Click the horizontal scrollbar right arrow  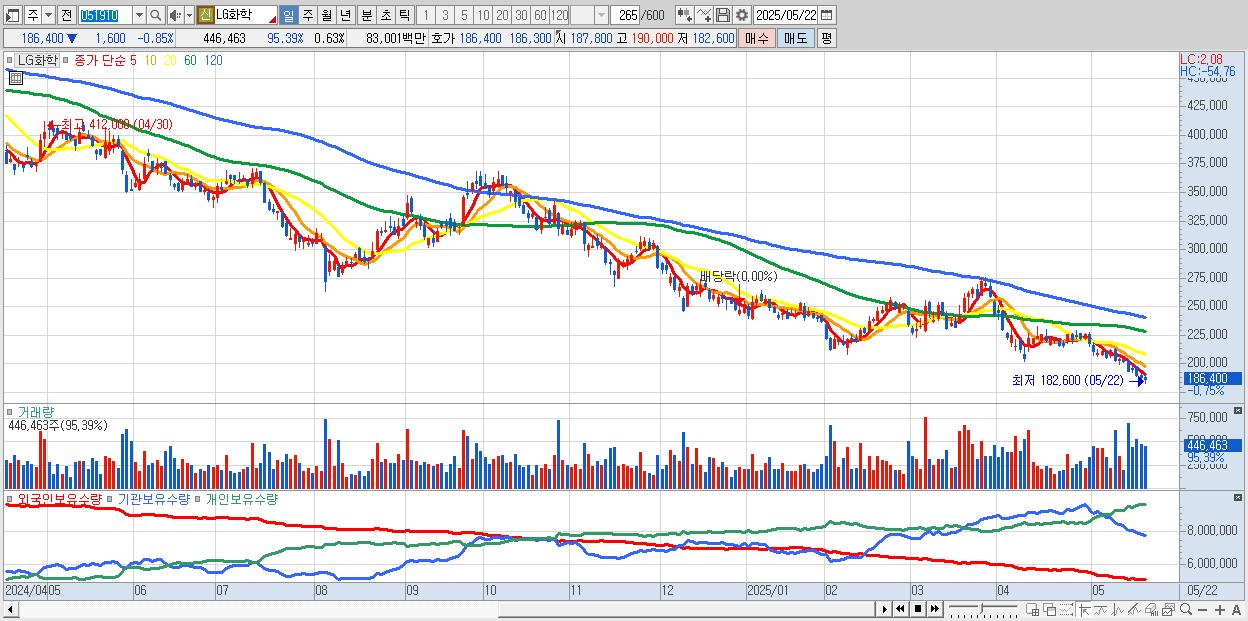pyautogui.click(x=885, y=609)
